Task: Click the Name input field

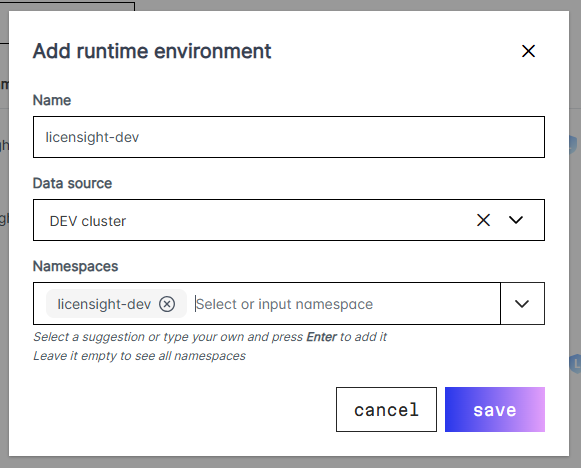Action: click(289, 137)
